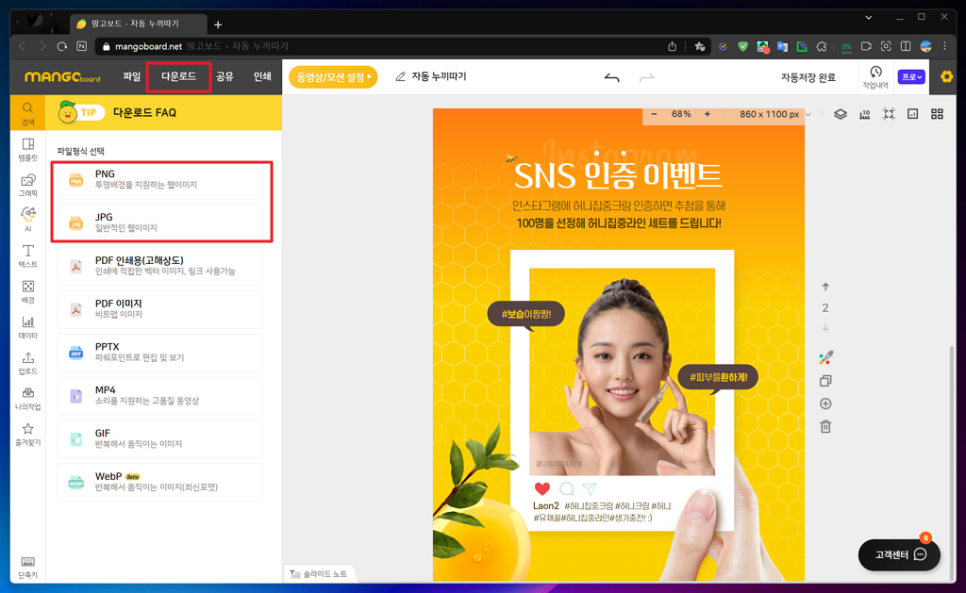This screenshot has width=966, height=593.
Task: Open the 템플릿 templates panel
Action: pyautogui.click(x=28, y=149)
